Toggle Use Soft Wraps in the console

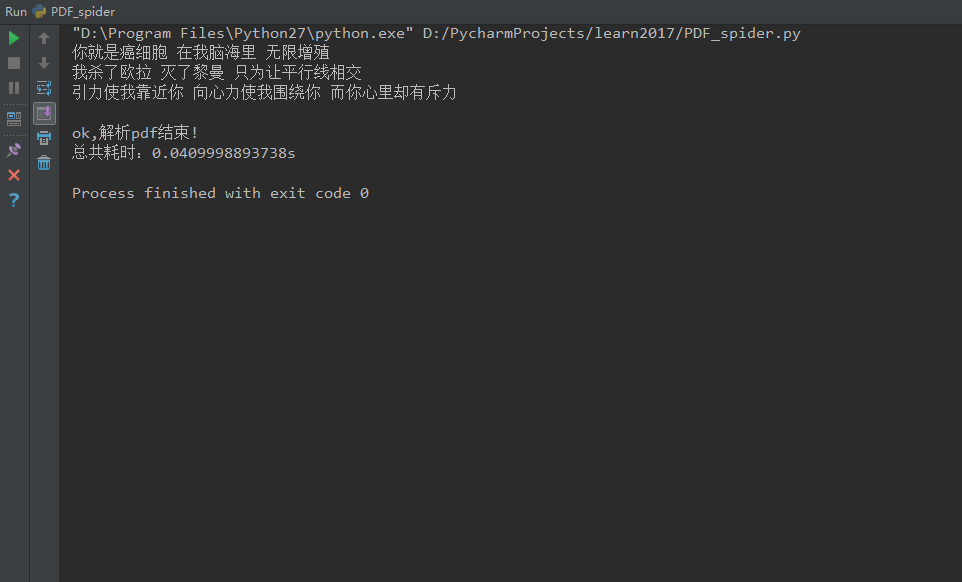click(x=43, y=87)
